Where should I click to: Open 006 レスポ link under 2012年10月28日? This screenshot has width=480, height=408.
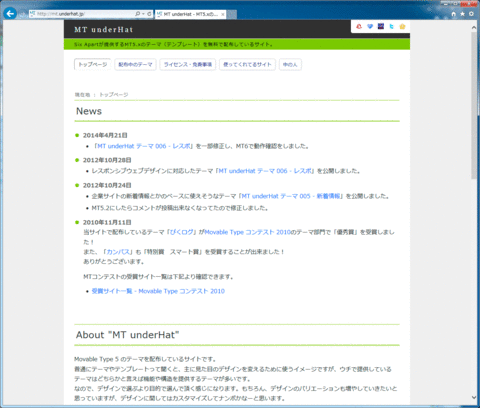pyautogui.click(x=266, y=171)
